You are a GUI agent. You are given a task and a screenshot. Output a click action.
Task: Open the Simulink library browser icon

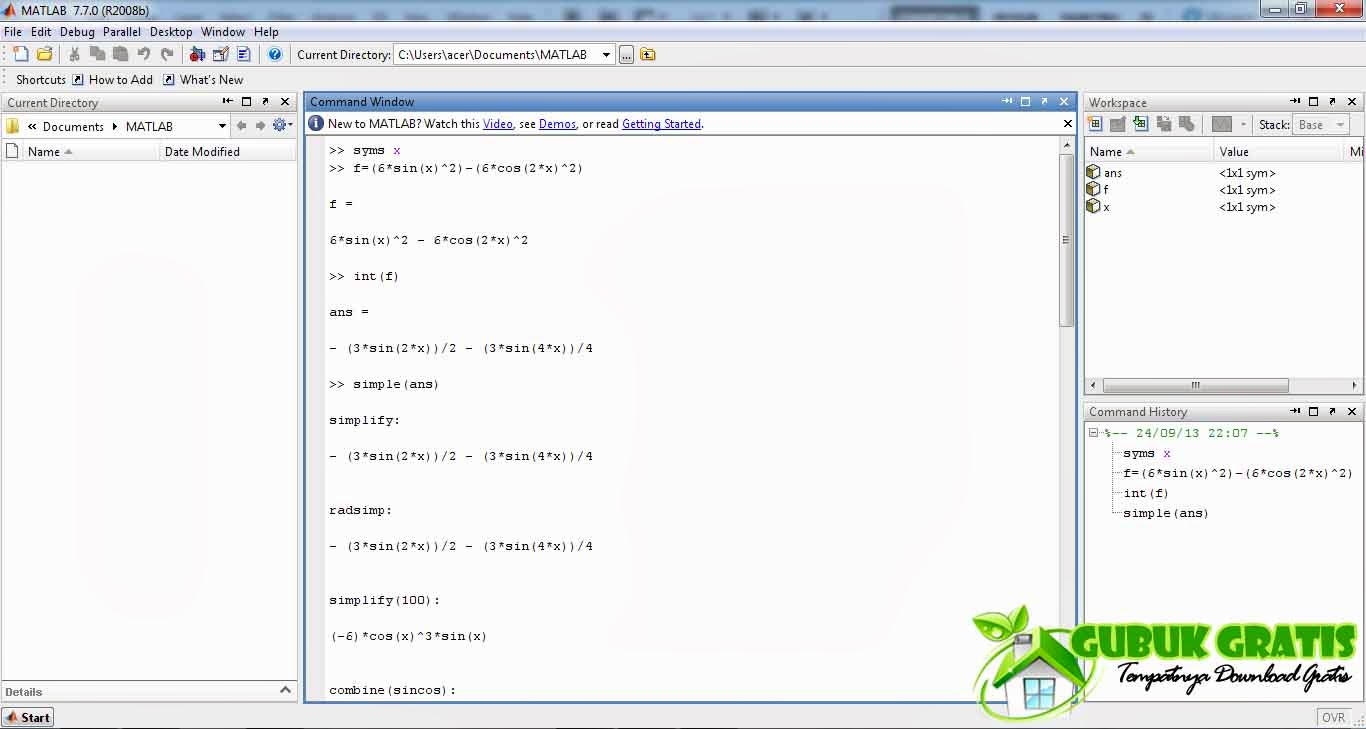pyautogui.click(x=197, y=54)
